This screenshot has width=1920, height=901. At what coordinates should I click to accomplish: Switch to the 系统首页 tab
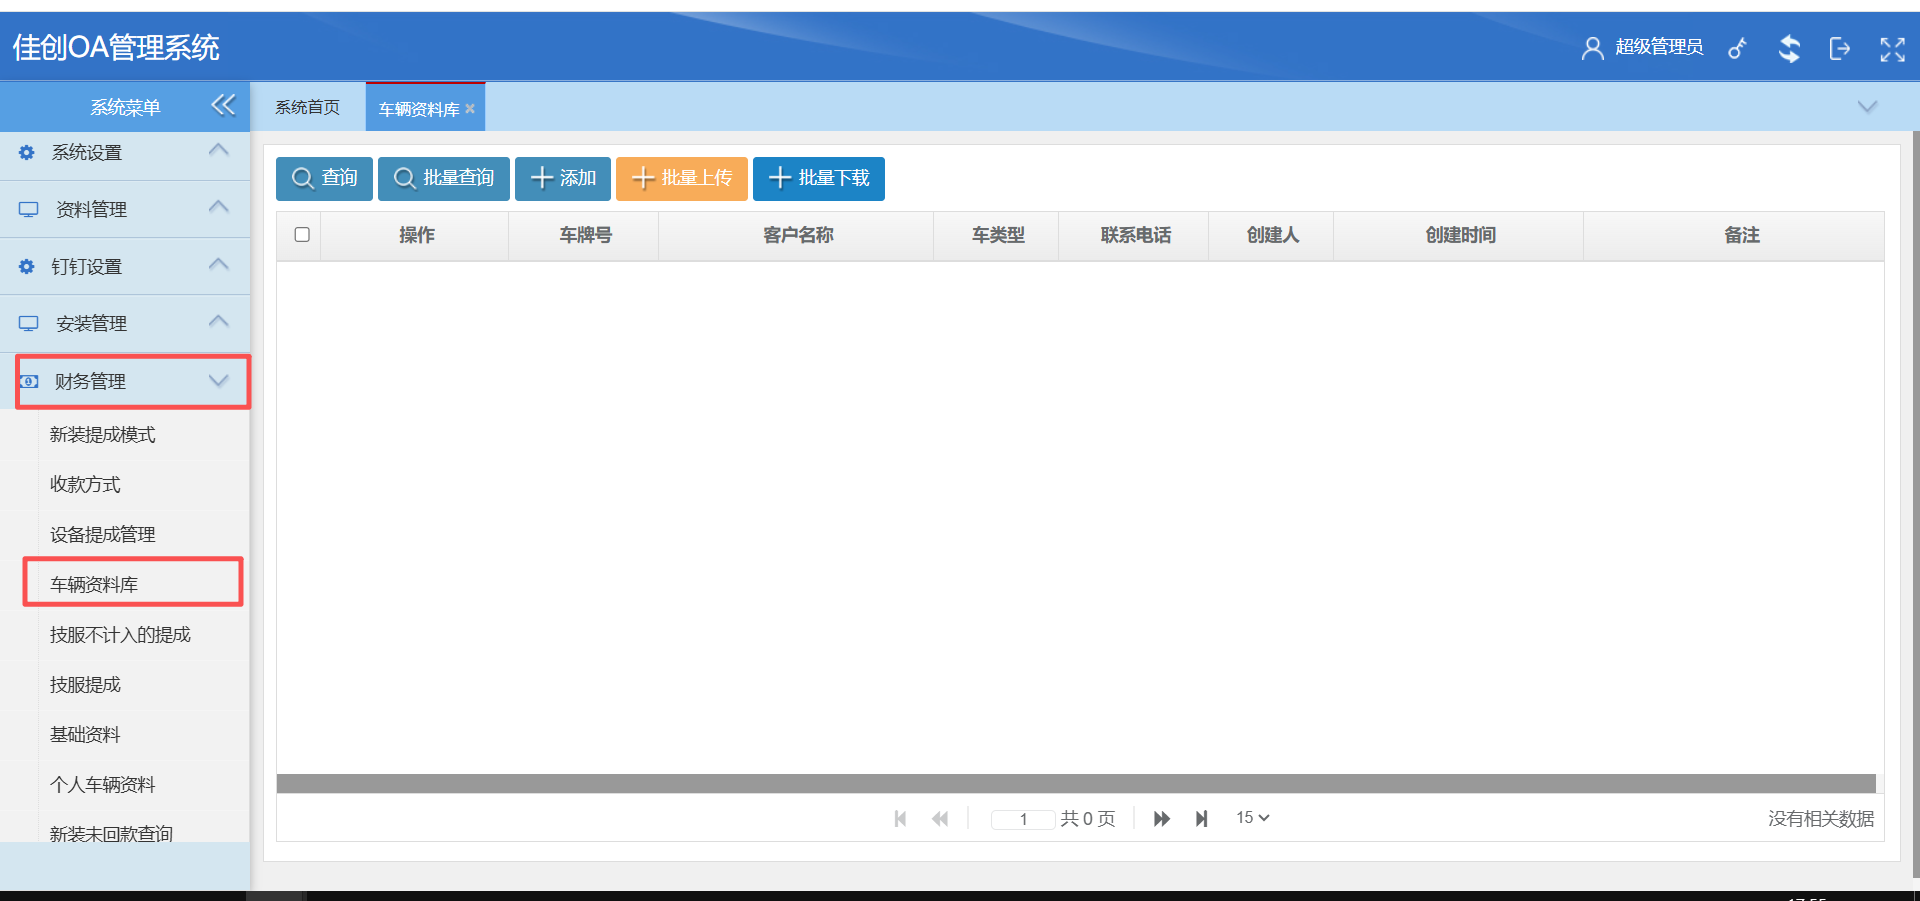(x=306, y=106)
